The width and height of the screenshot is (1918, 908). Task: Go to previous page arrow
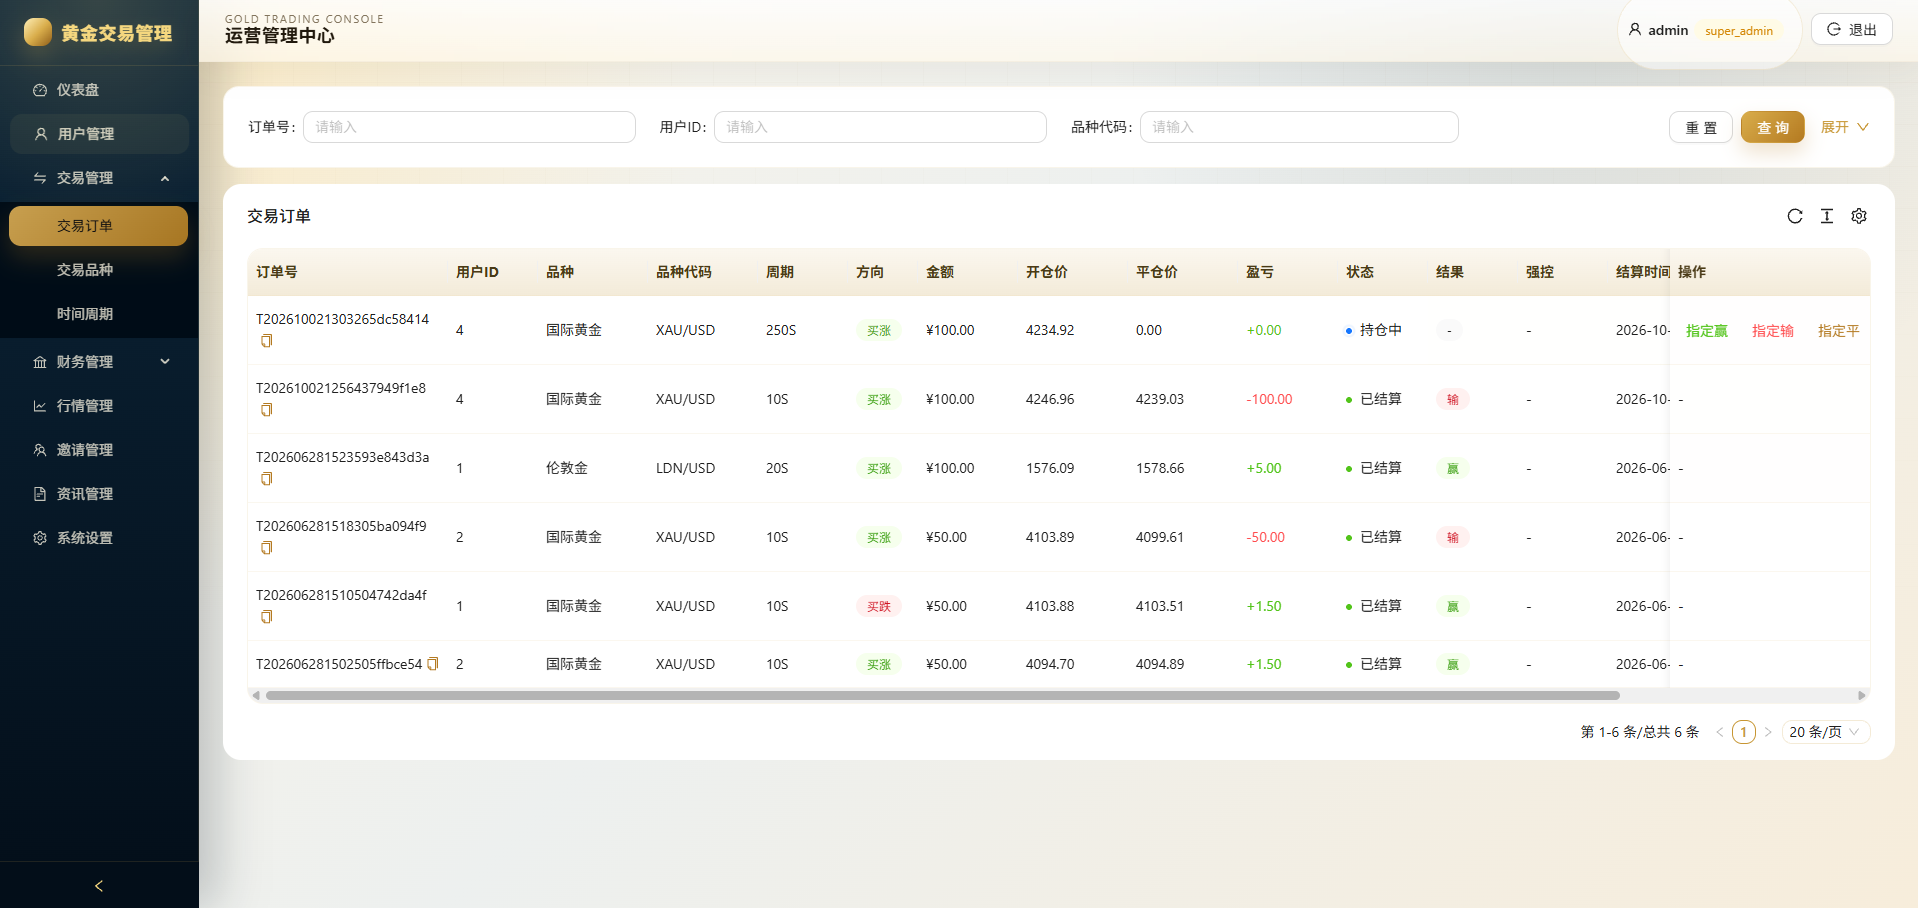coord(1720,732)
